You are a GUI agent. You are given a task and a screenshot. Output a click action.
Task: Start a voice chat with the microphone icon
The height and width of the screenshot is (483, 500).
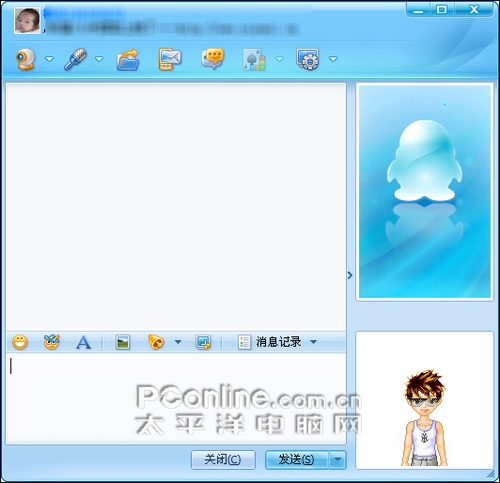coord(75,59)
